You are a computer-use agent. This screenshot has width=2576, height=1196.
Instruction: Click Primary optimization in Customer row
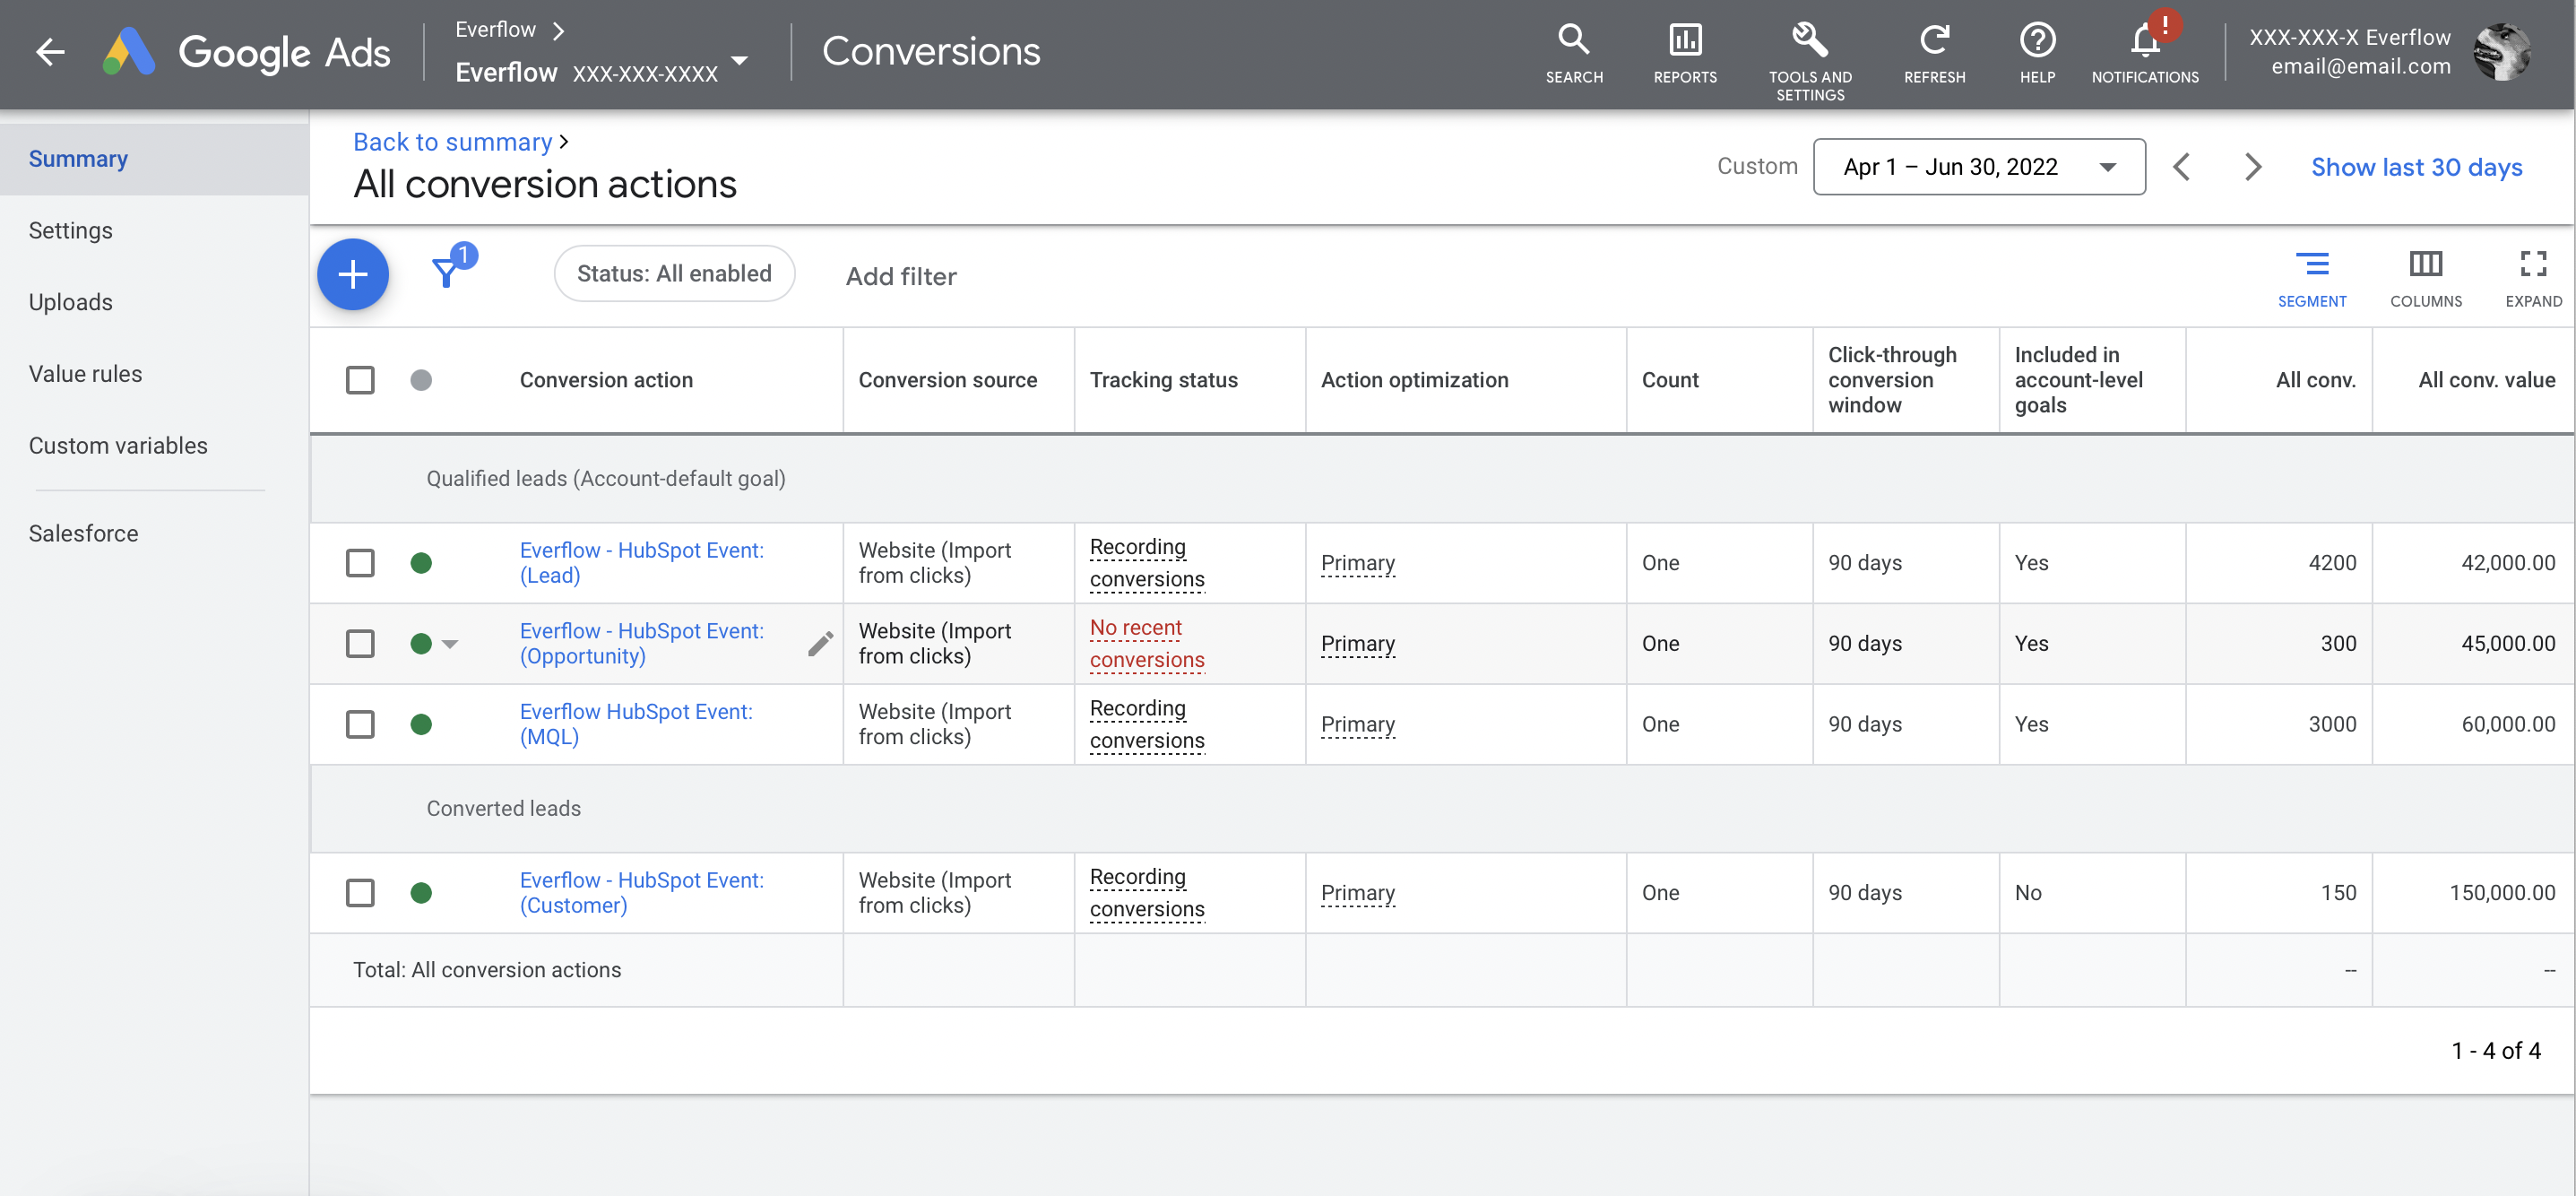click(x=1357, y=893)
